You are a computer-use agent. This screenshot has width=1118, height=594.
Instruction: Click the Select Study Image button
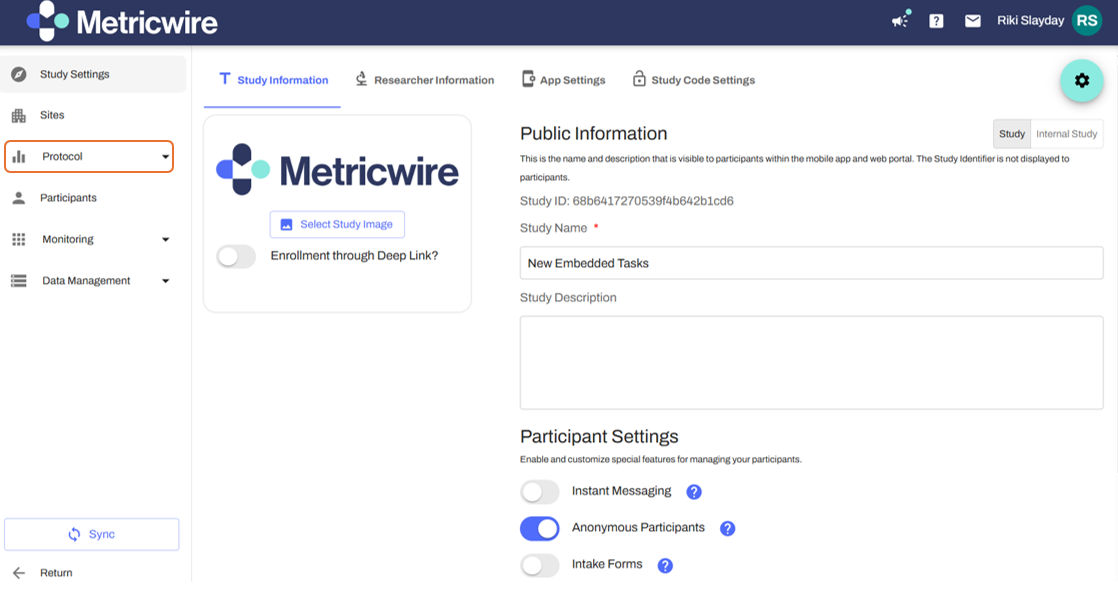pos(337,225)
